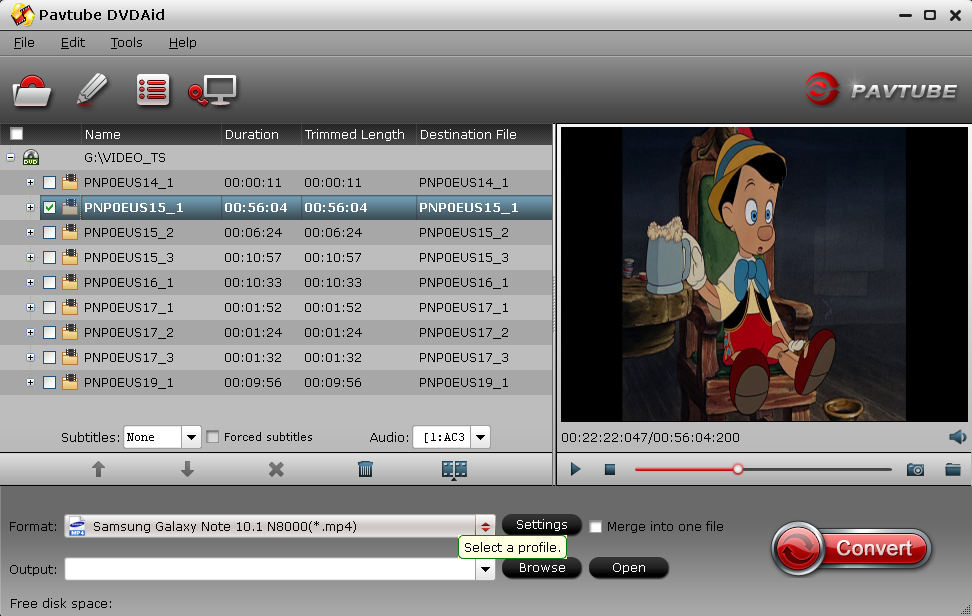Play the preview video
972x616 pixels.
click(575, 469)
